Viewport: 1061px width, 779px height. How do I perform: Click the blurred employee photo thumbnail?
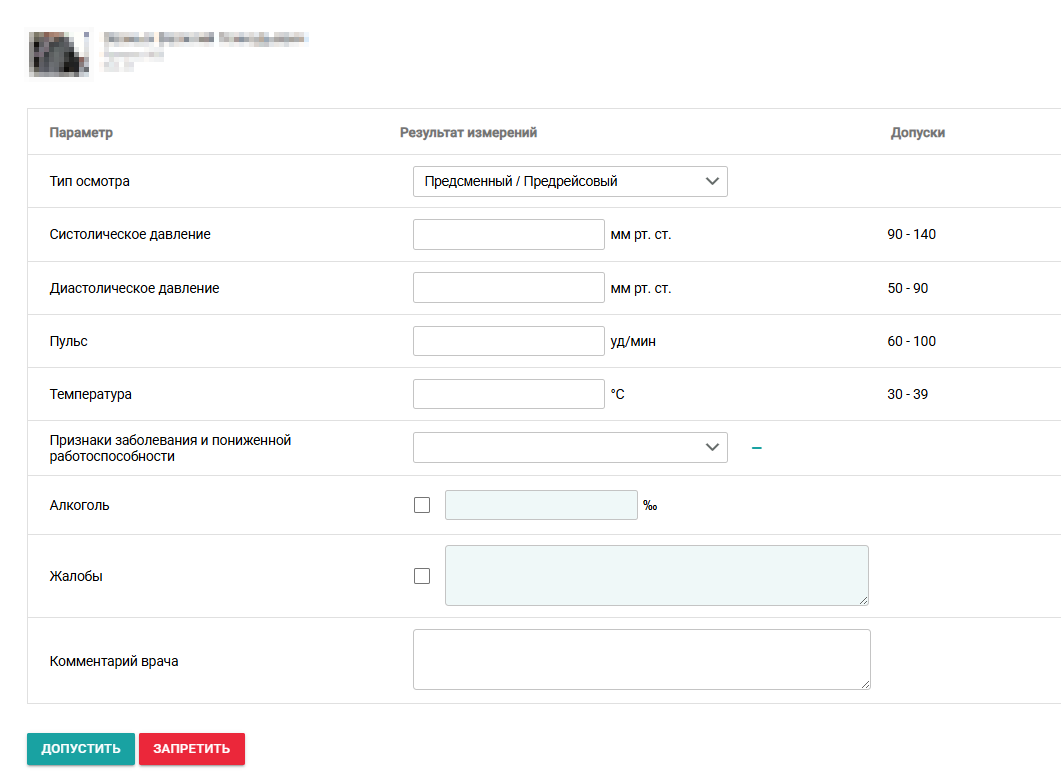point(59,53)
